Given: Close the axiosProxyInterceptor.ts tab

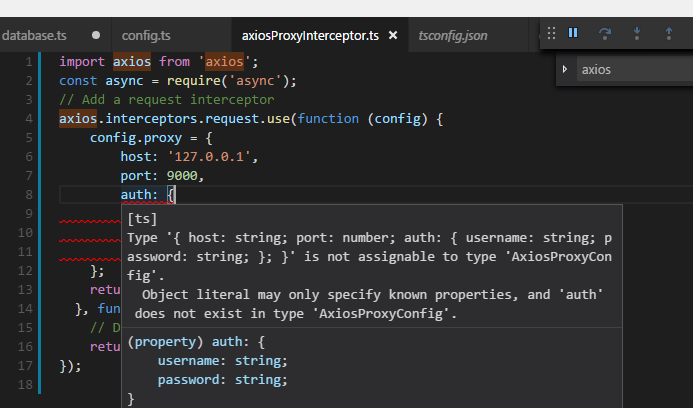Looking at the screenshot, I should click(x=393, y=35).
